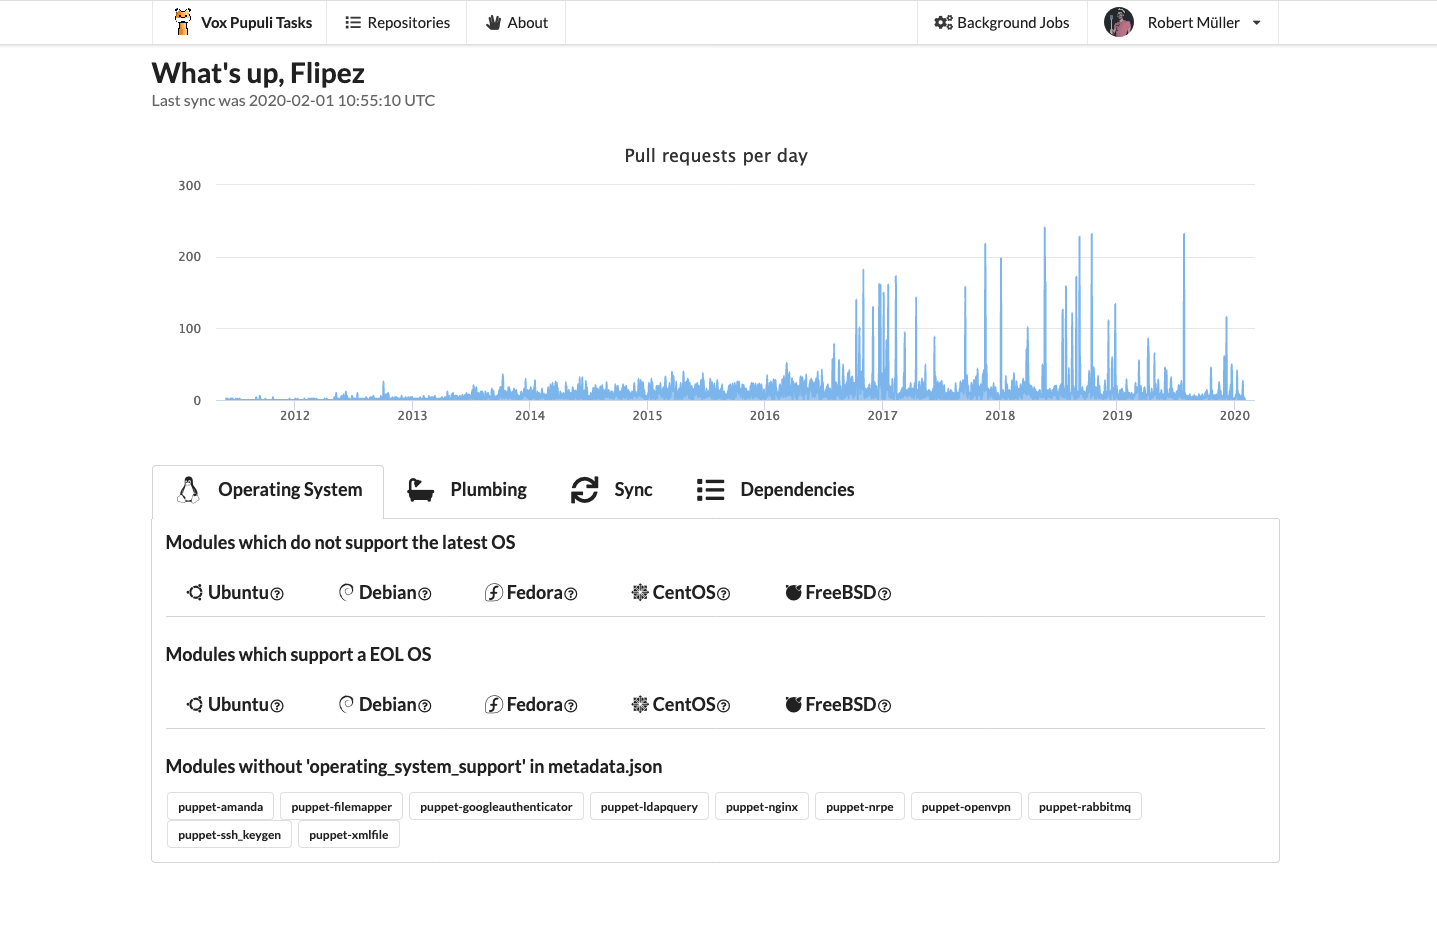Screen dimensions: 1437x950
Task: Select the puppet-ssh_keygen module tag
Action: point(229,835)
